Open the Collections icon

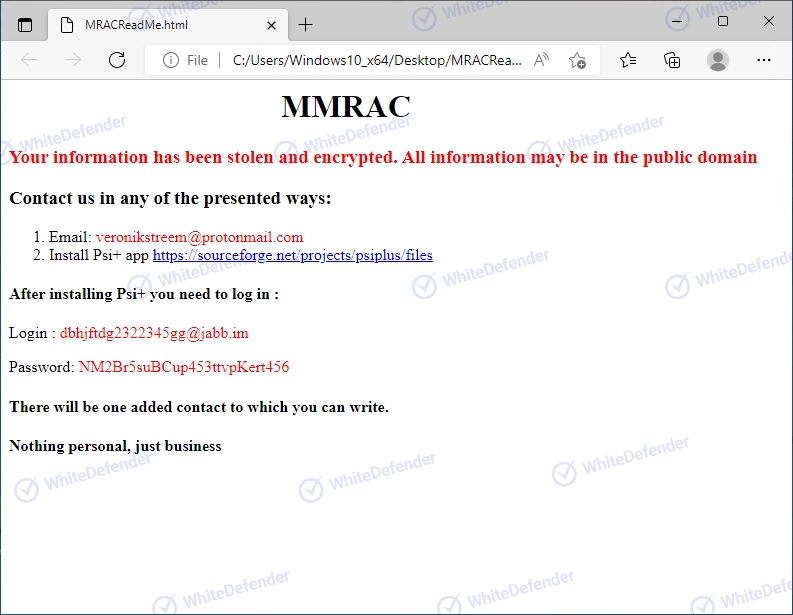672,60
